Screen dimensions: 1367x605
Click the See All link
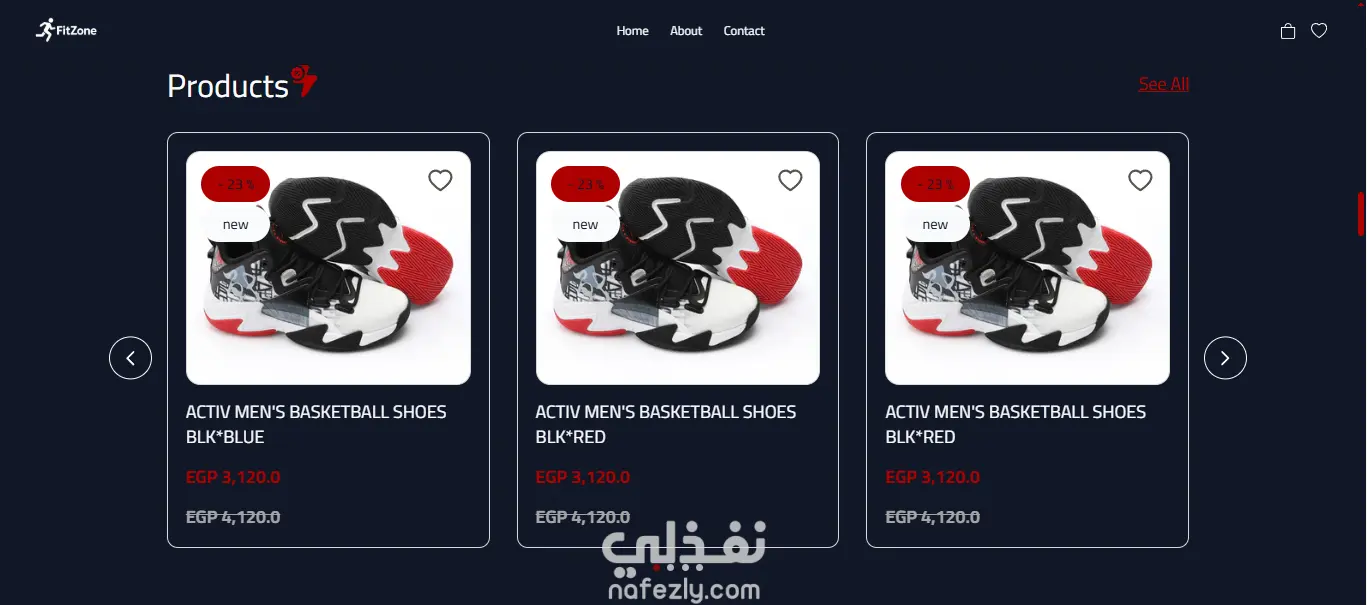coord(1164,84)
